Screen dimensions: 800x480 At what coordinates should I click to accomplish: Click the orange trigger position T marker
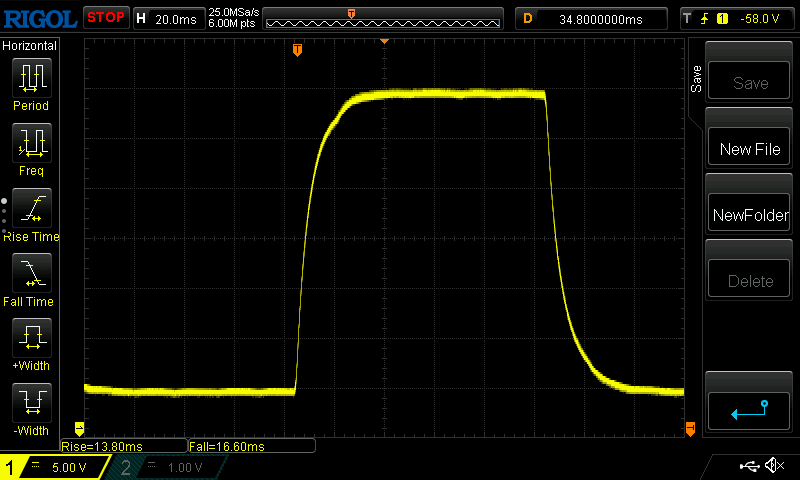297,49
